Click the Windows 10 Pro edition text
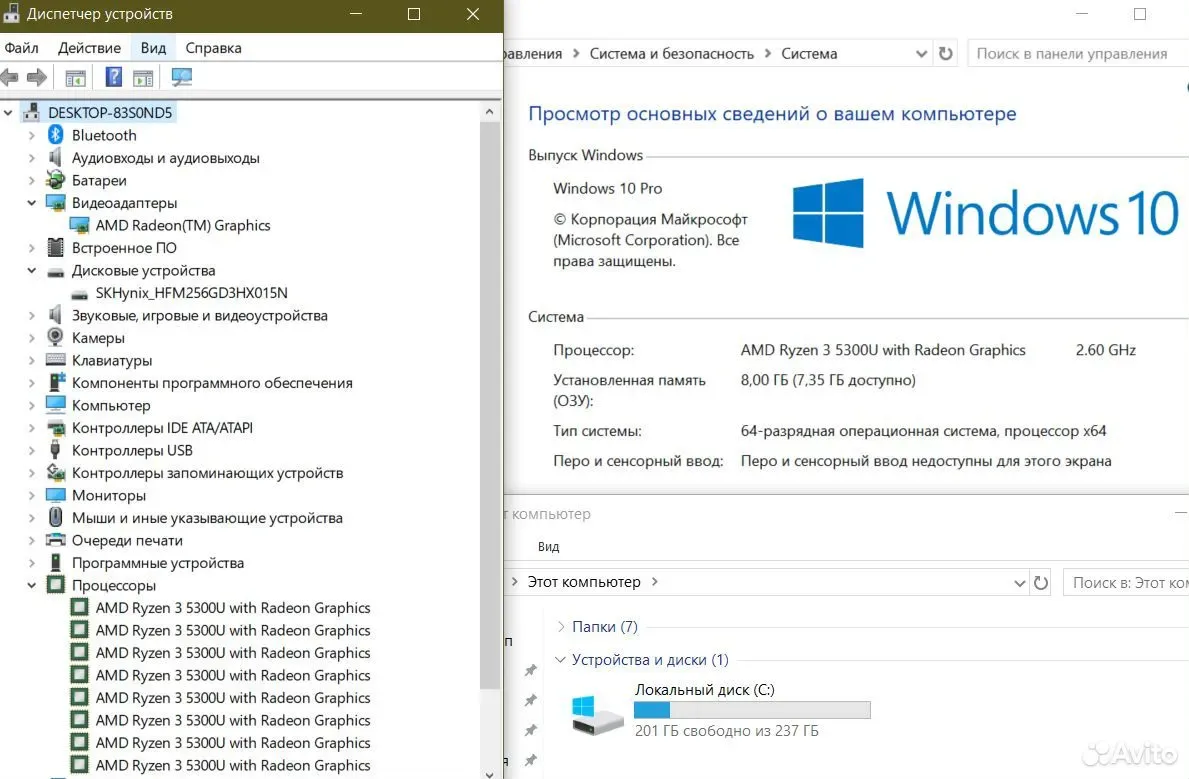This screenshot has width=1189, height=779. pyautogui.click(x=607, y=188)
